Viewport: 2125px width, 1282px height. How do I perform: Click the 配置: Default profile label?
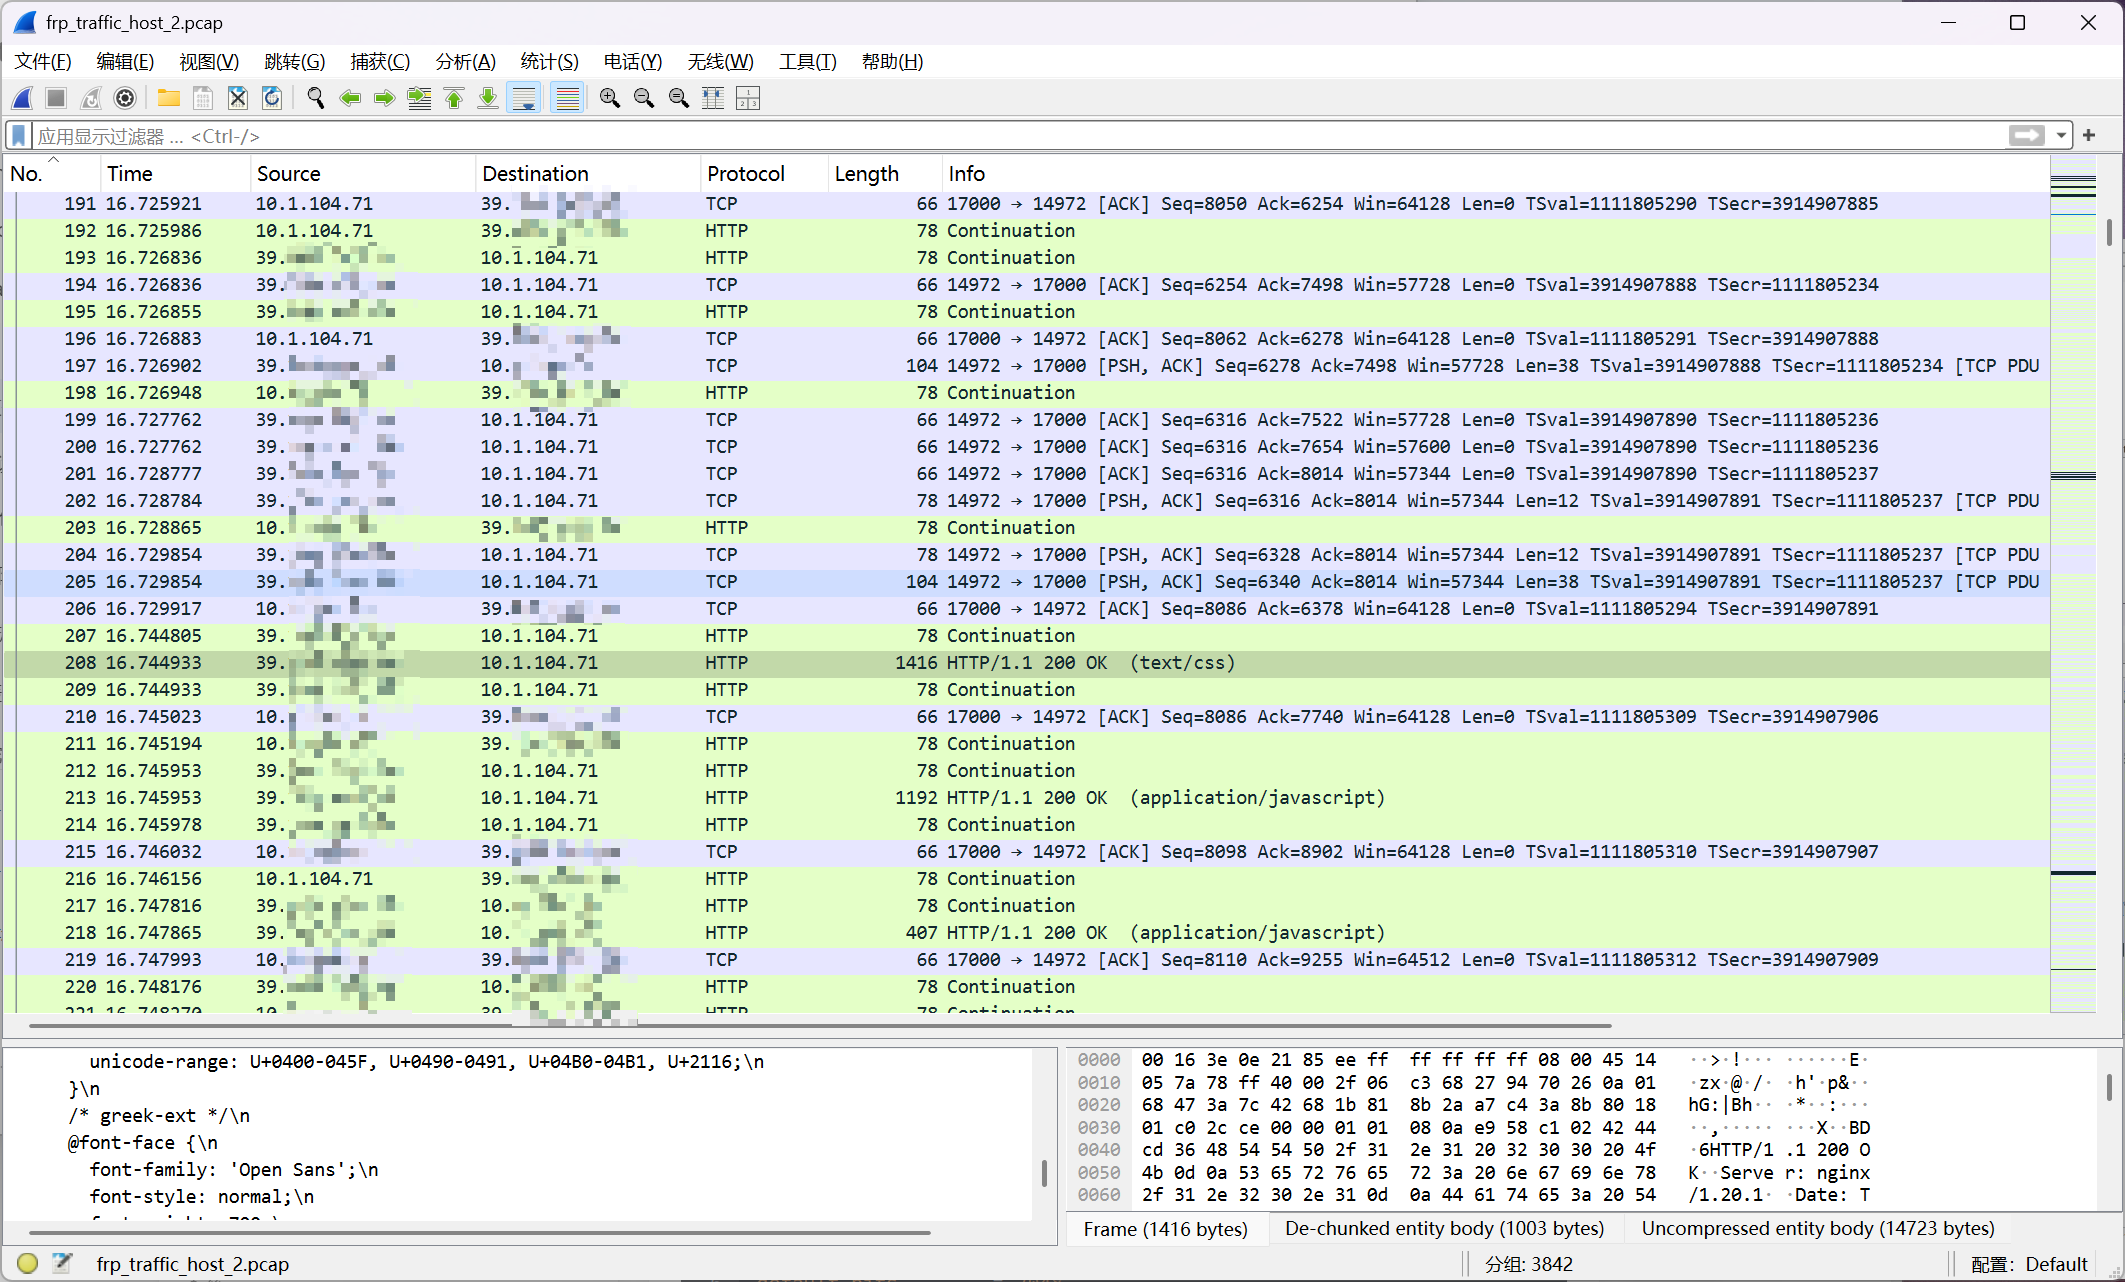(2029, 1265)
